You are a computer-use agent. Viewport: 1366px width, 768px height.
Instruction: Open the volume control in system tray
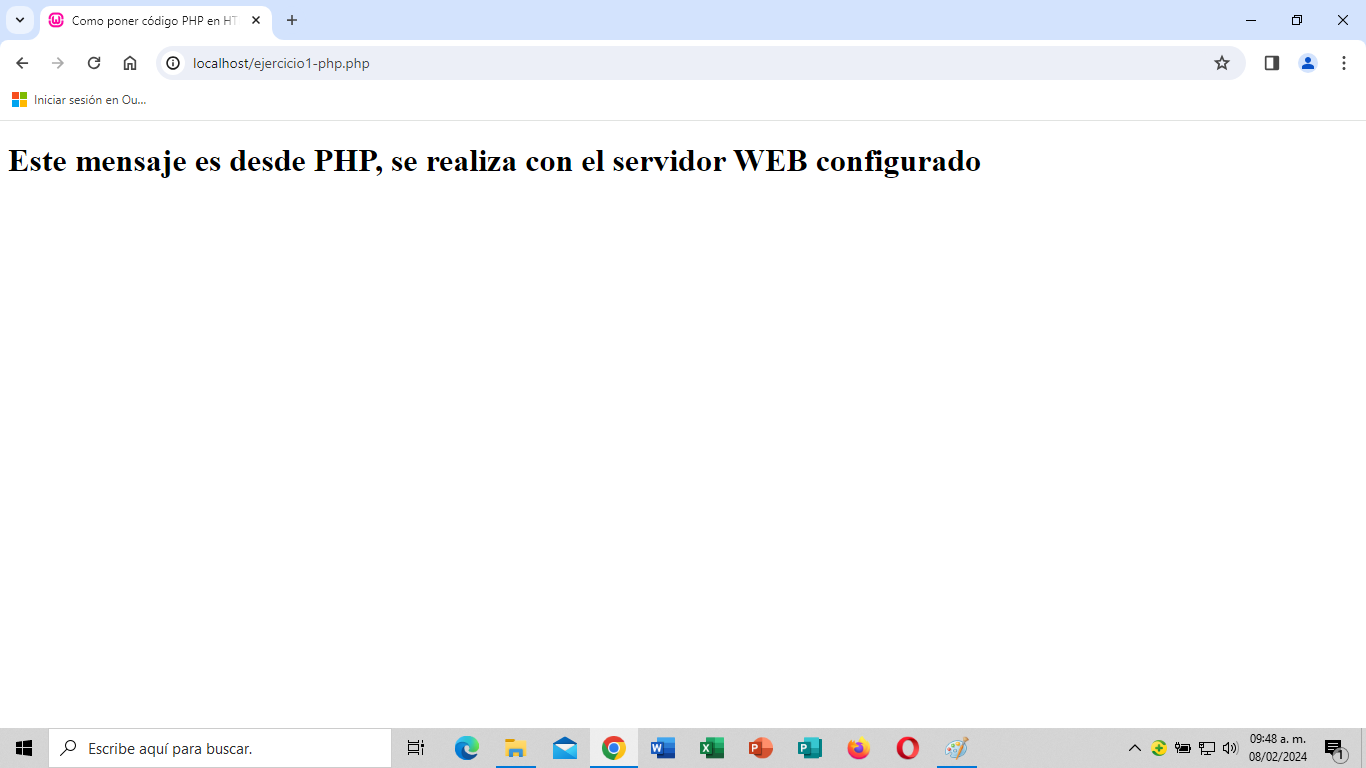coord(1229,748)
